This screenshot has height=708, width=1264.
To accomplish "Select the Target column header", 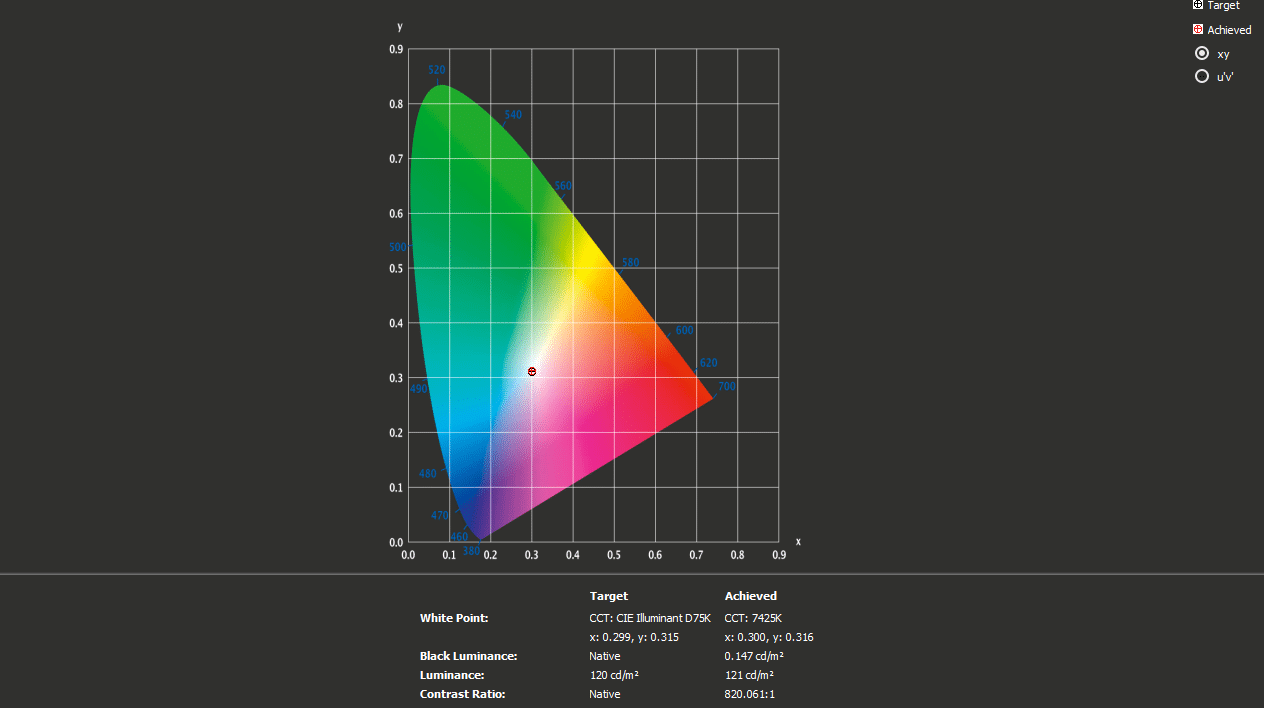I will coord(609,596).
